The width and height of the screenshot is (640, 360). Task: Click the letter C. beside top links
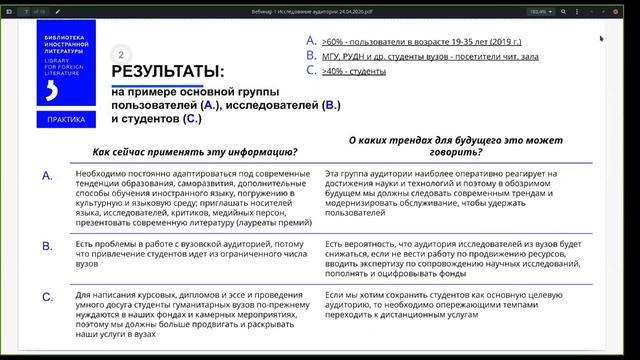click(311, 70)
